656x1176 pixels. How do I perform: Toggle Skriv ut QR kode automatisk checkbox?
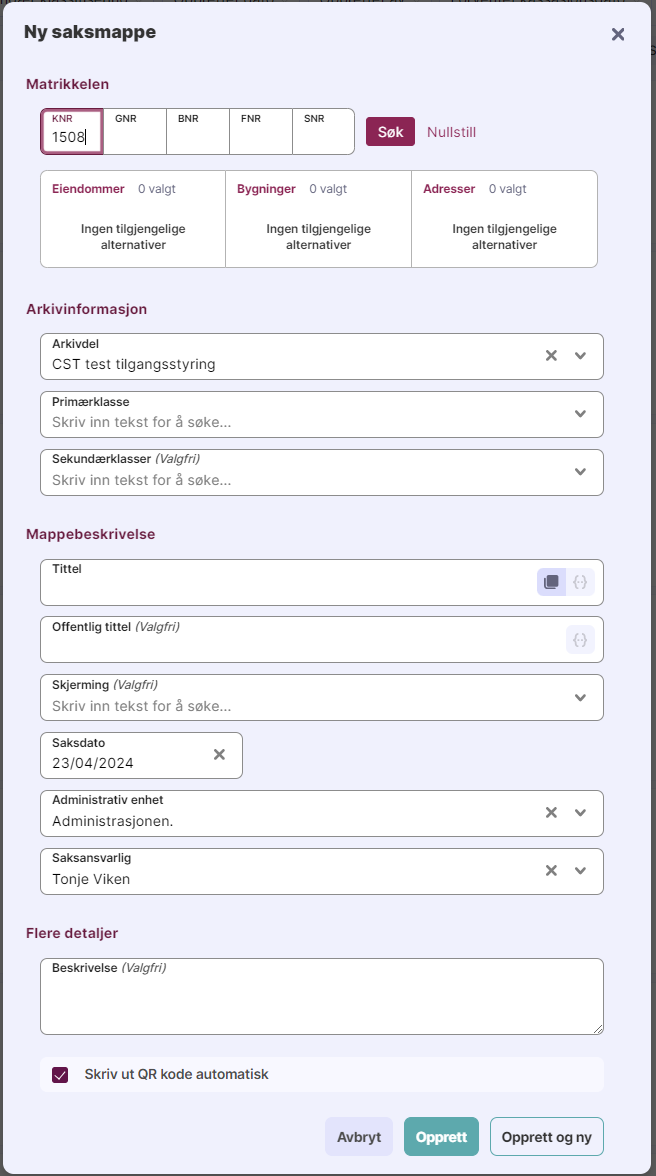click(60, 1075)
